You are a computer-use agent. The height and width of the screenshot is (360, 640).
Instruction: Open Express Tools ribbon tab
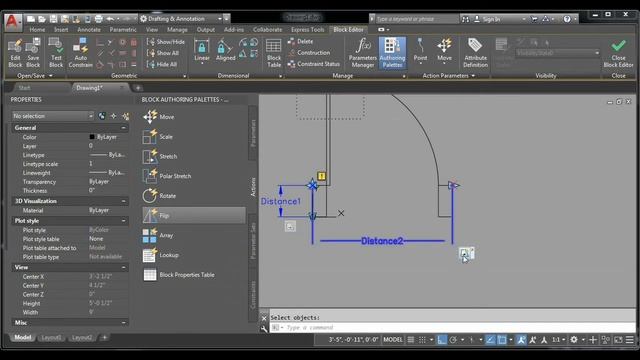click(x=307, y=30)
